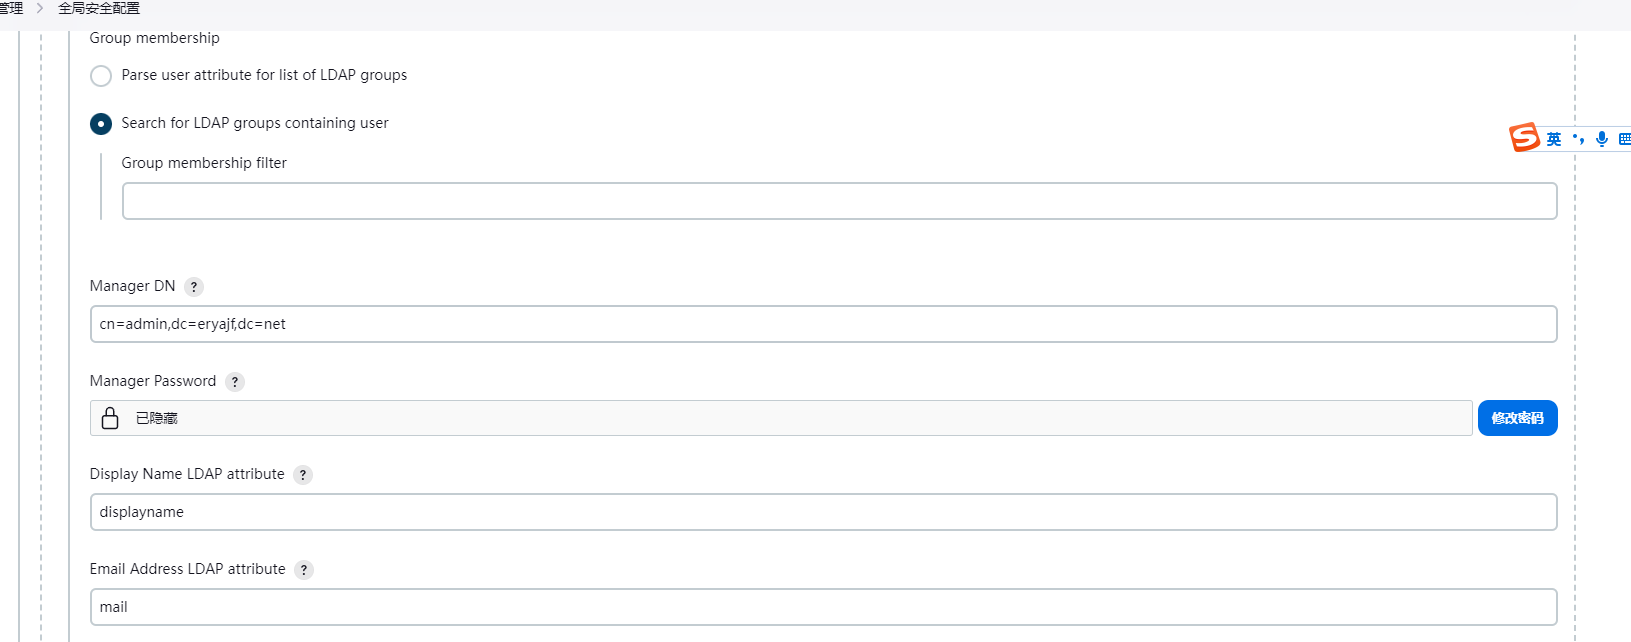Image resolution: width=1631 pixels, height=642 pixels.
Task: Activate the Sogou voice input microphone
Action: tap(1602, 139)
